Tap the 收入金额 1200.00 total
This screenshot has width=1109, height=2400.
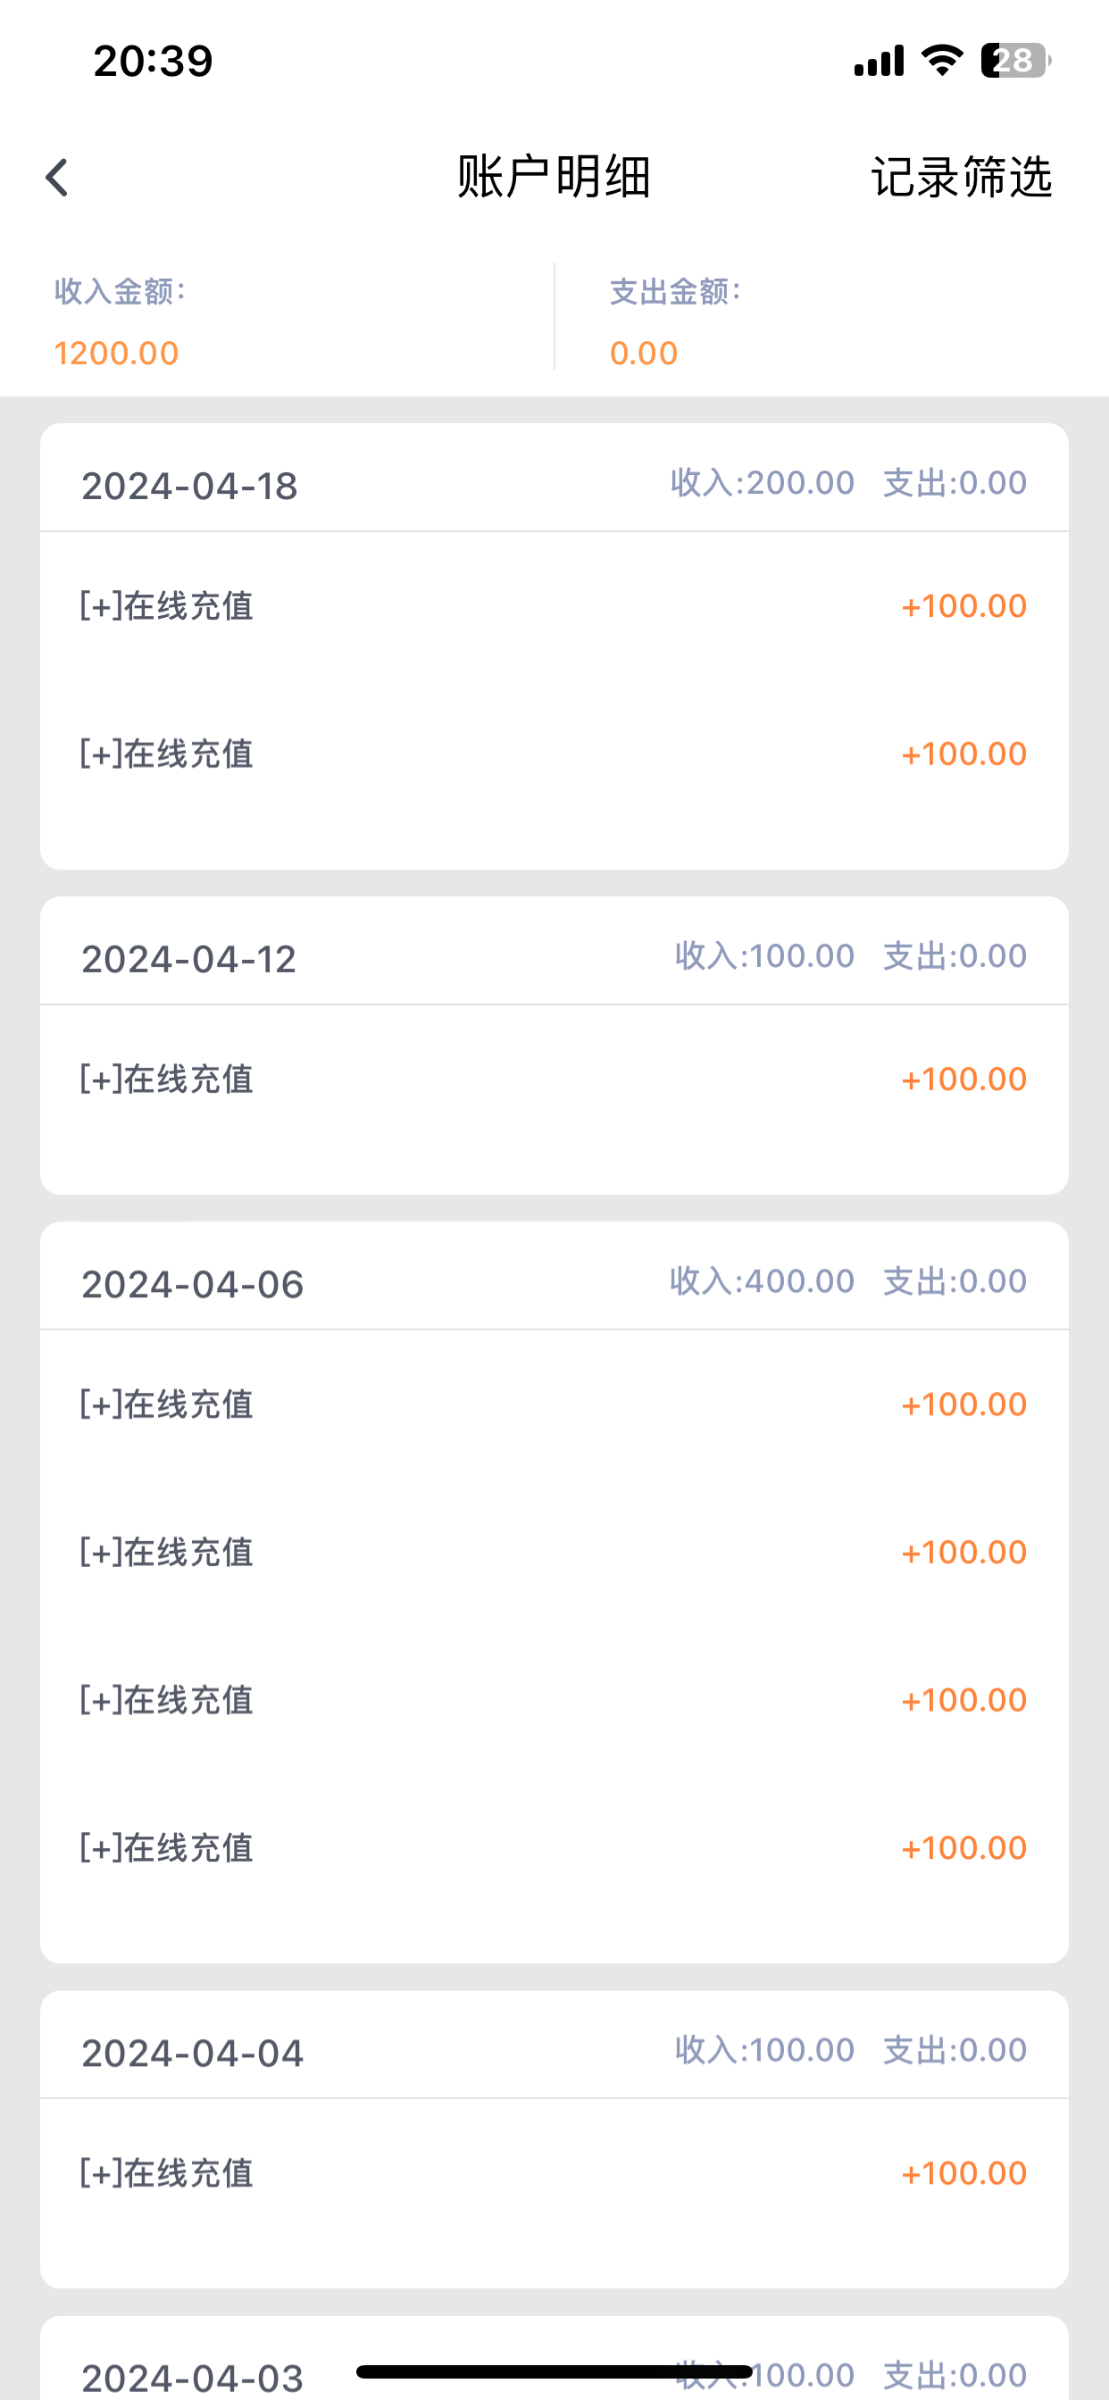click(117, 353)
